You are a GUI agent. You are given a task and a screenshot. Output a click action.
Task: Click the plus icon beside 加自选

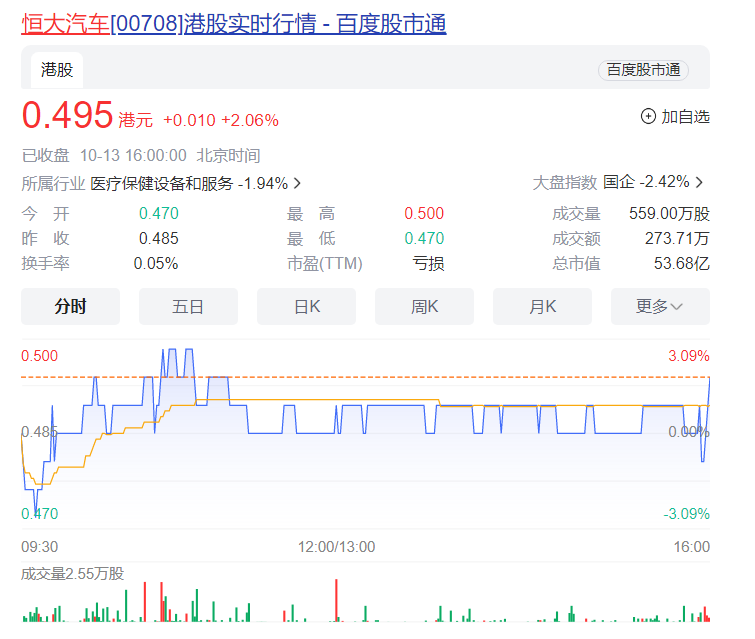click(x=648, y=116)
